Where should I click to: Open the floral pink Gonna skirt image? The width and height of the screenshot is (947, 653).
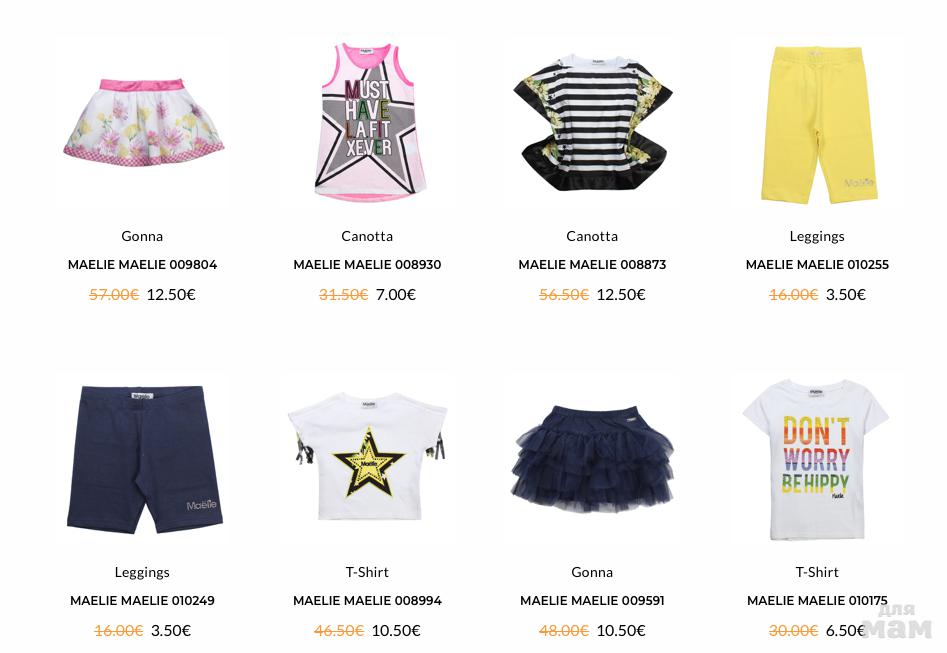click(143, 122)
